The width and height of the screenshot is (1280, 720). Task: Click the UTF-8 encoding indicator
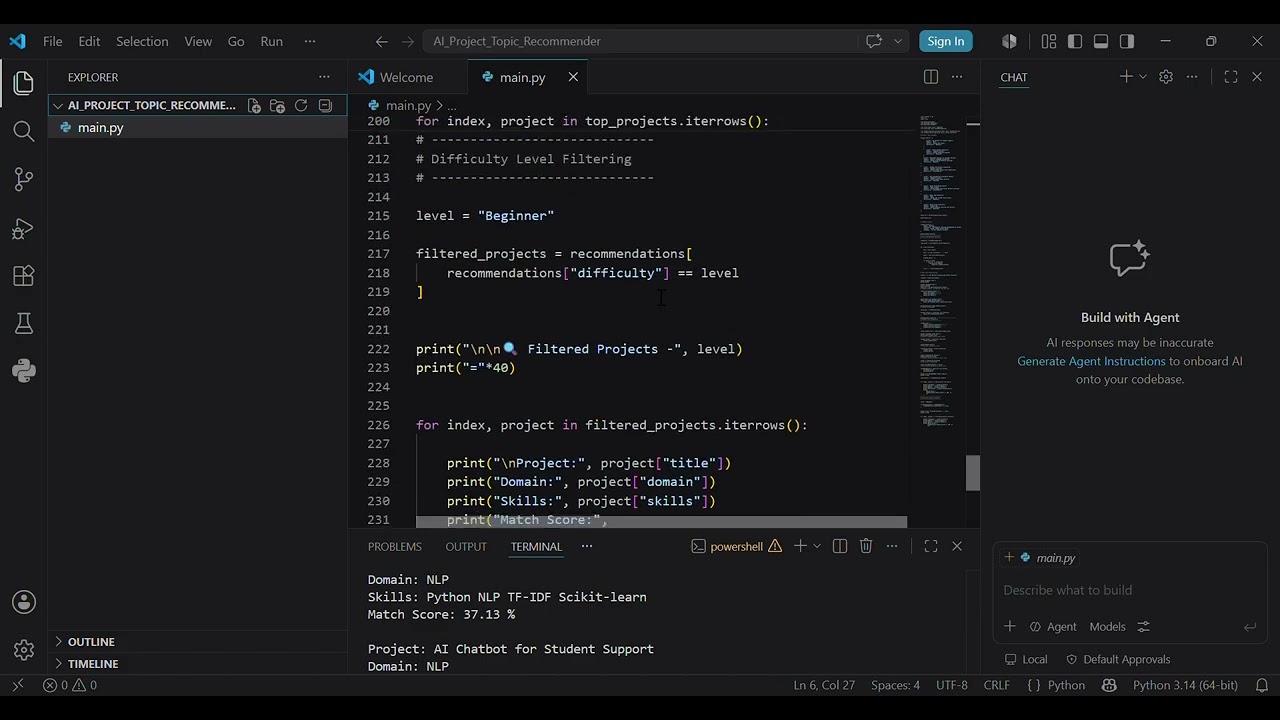click(x=952, y=685)
